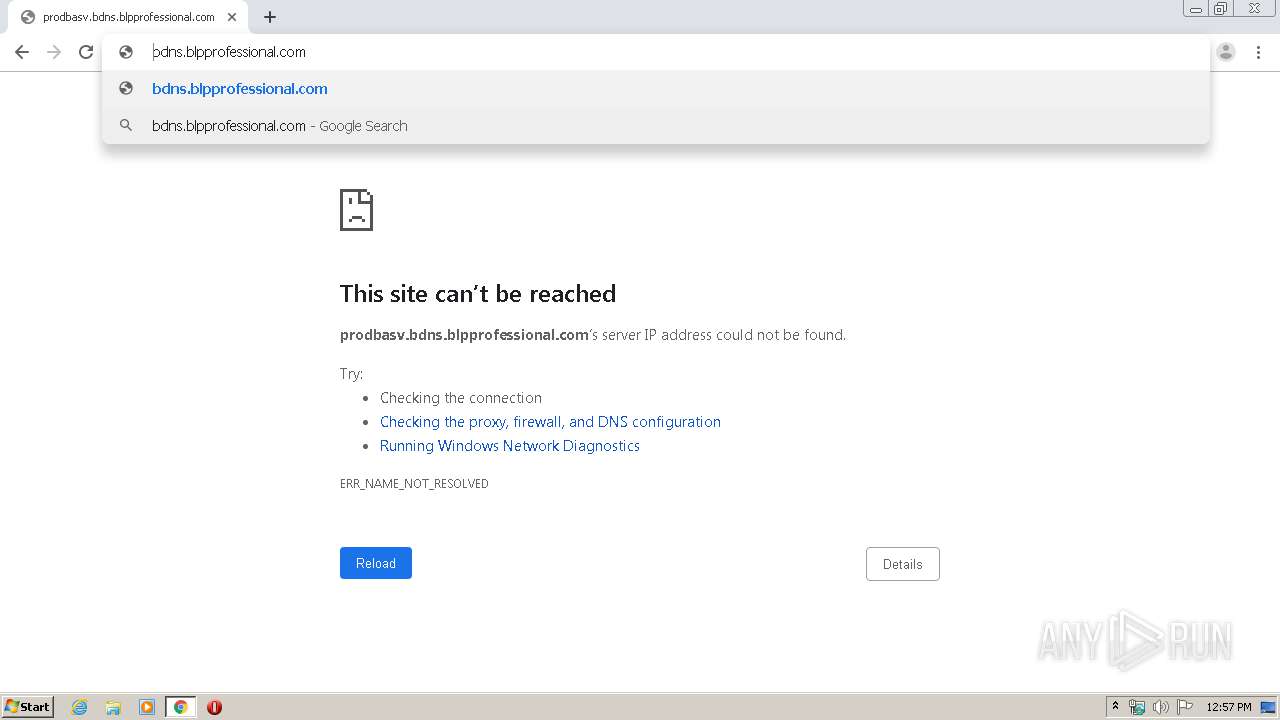Launch Internet Explorer from the taskbar
The height and width of the screenshot is (720, 1280).
click(x=80, y=707)
